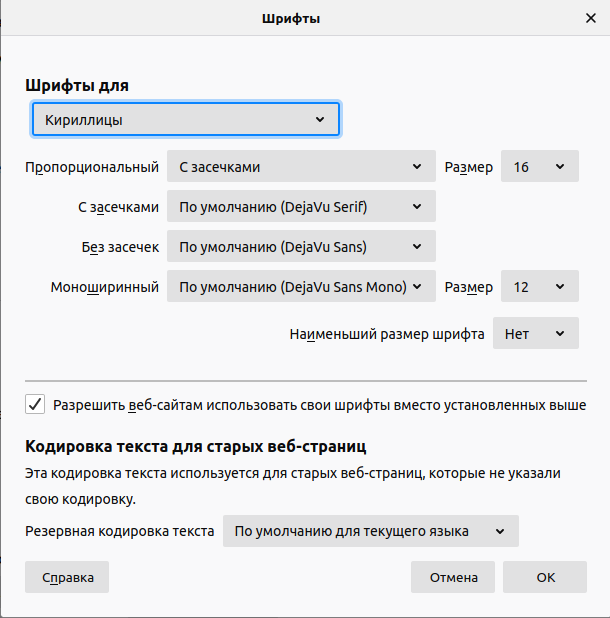Open the Моноширинный DejaVu Sans Mono dropdown
This screenshot has height=618, width=610.
point(301,286)
